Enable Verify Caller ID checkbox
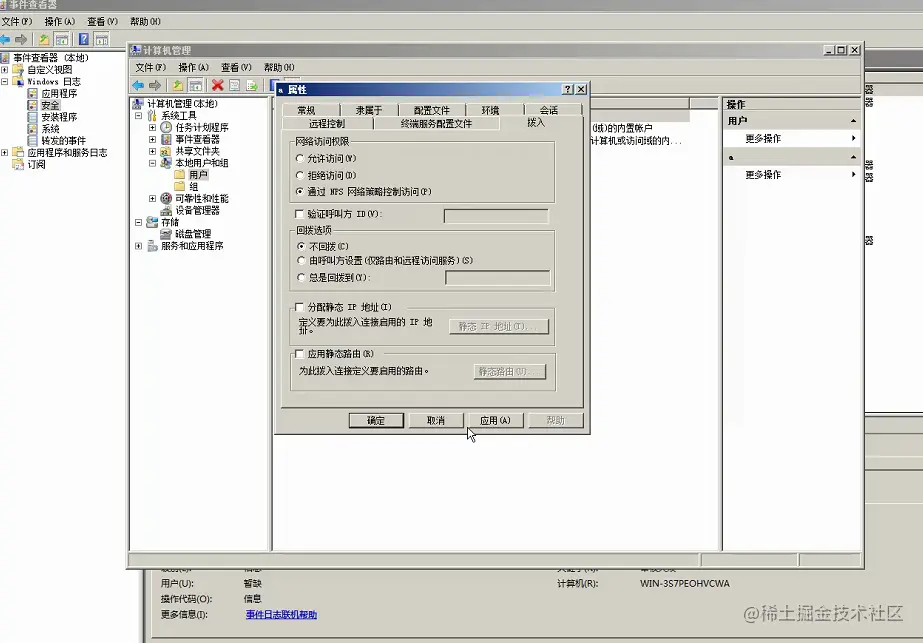 coord(299,214)
